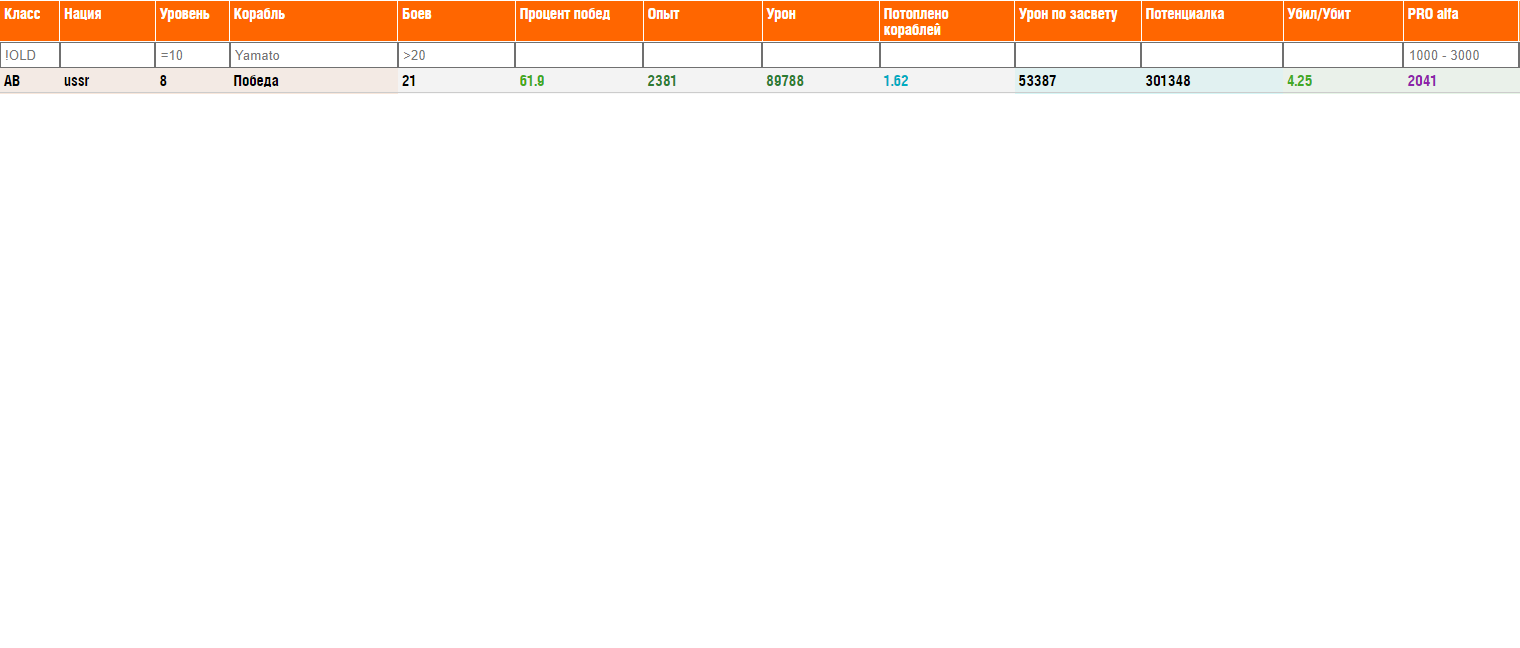
Task: Sort by the Урон по засвету header
Action: click(1077, 21)
